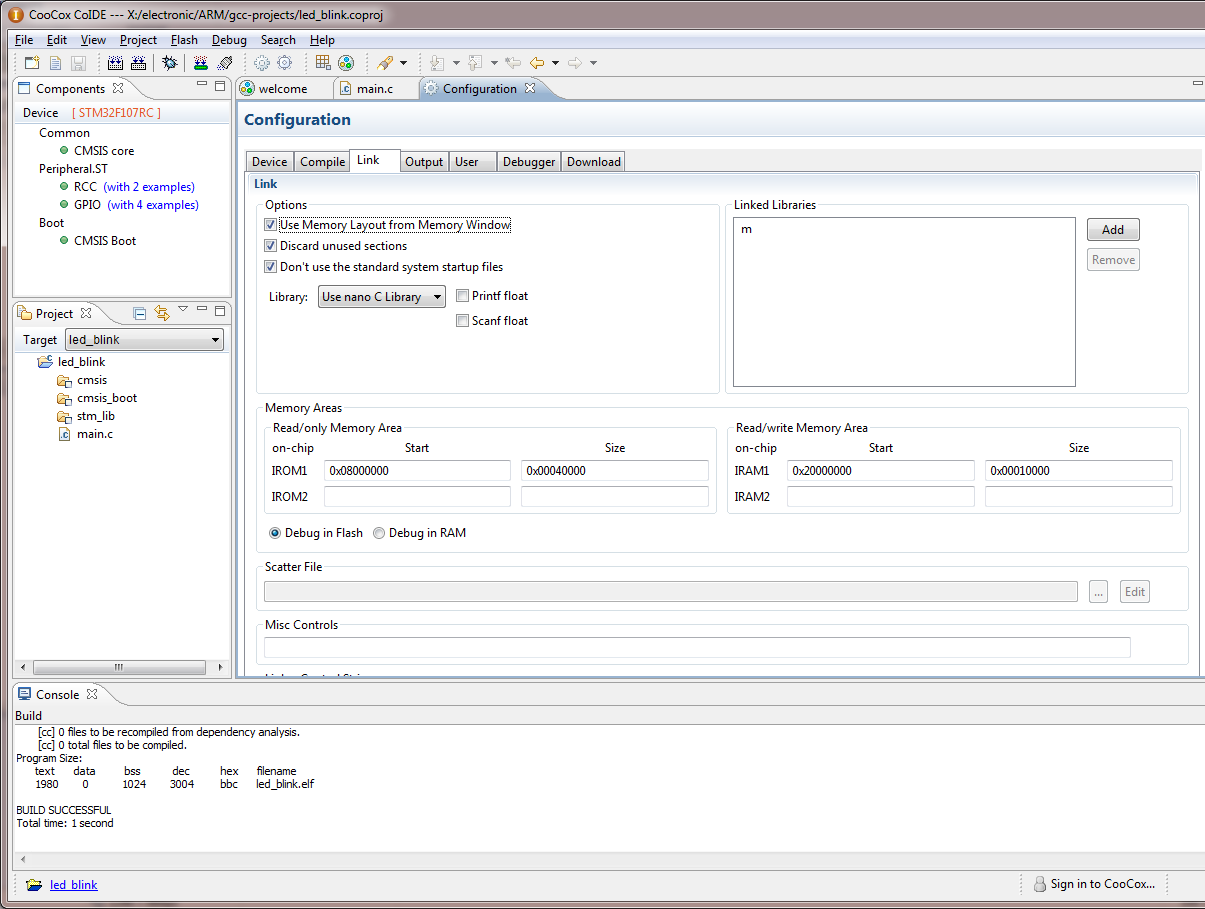The image size is (1205, 909).
Task: Click the first gear configuration toolbar icon
Action: click(262, 63)
